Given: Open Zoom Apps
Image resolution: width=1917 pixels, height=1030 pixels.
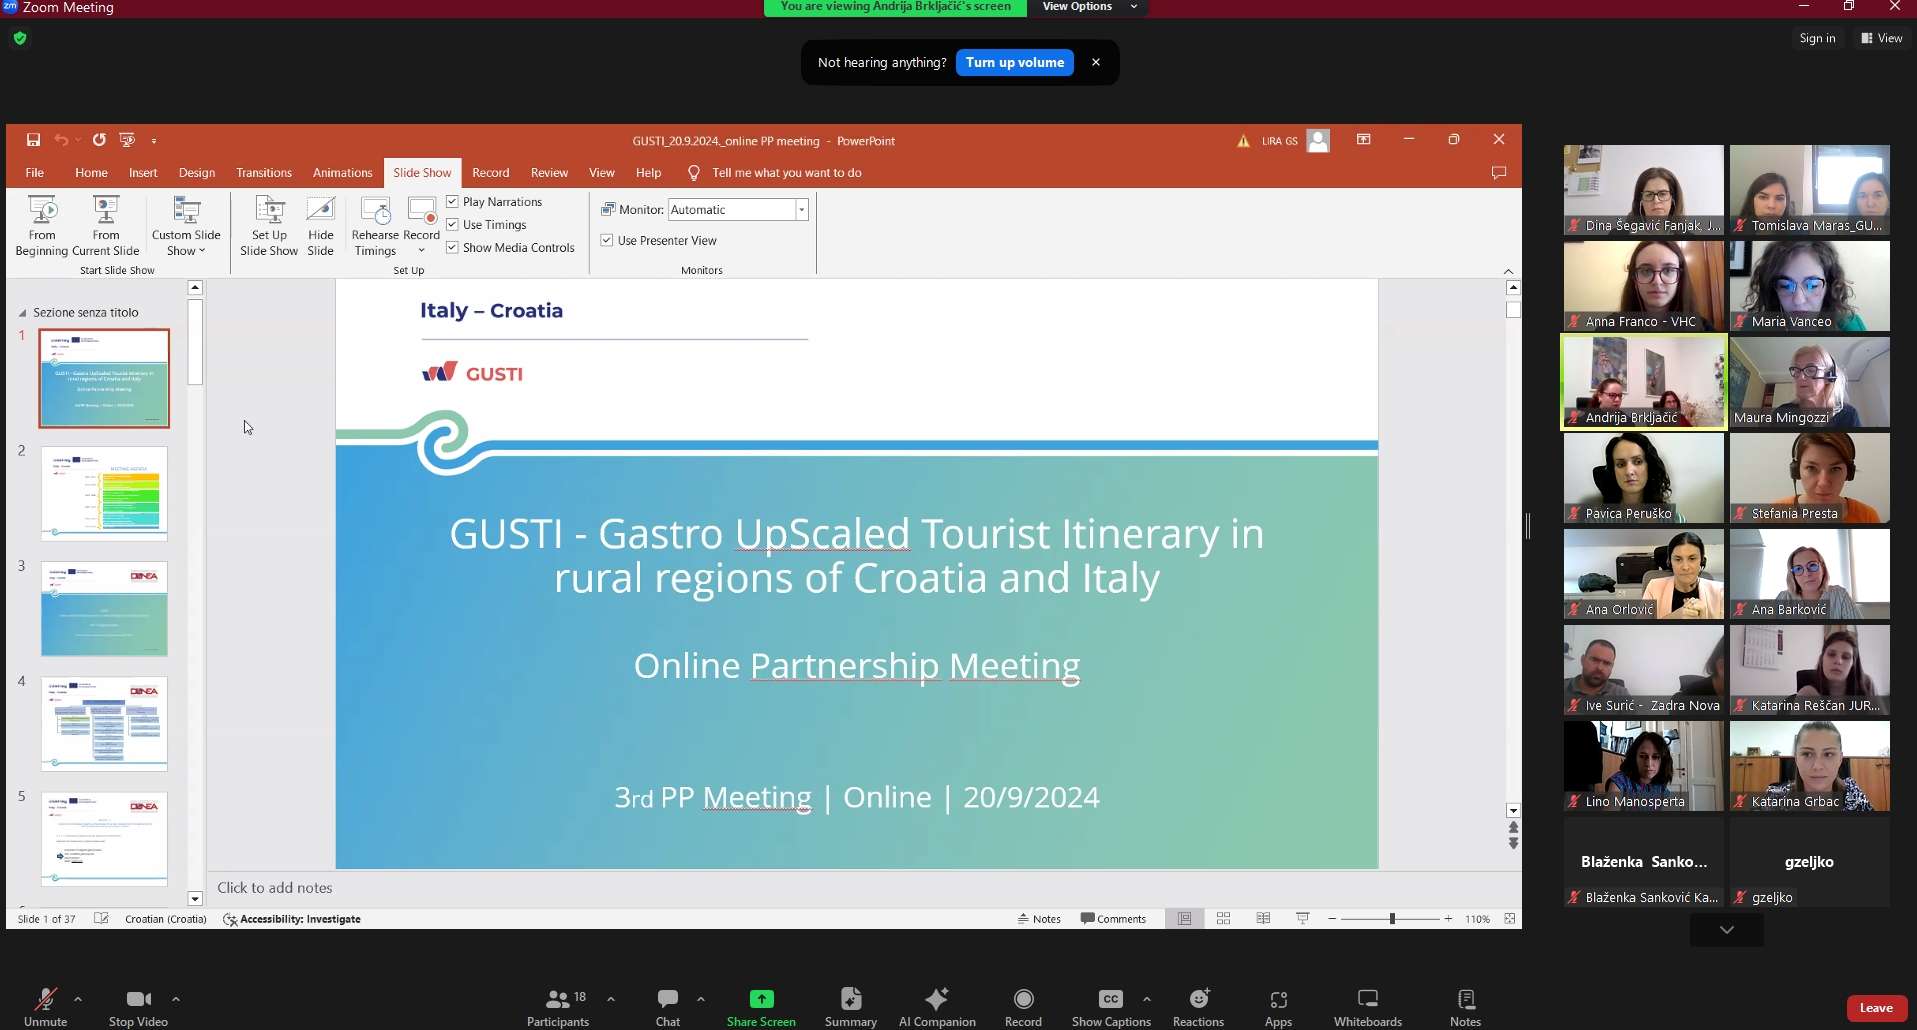Looking at the screenshot, I should click(x=1278, y=1007).
